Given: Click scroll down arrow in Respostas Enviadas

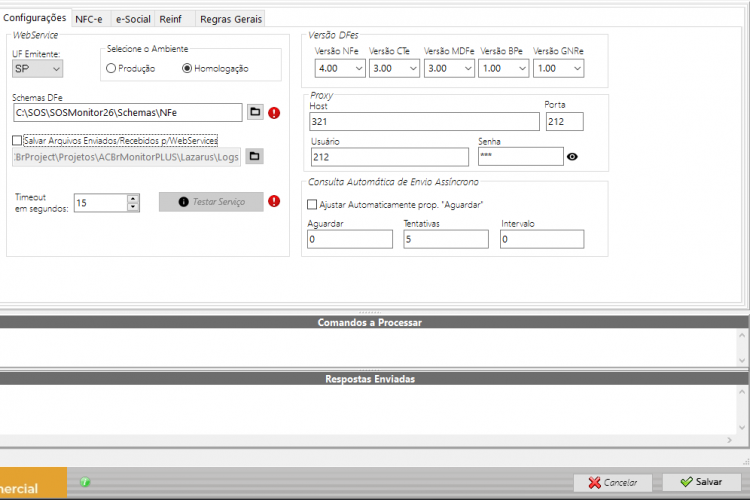Looking at the screenshot, I should coord(742,428).
